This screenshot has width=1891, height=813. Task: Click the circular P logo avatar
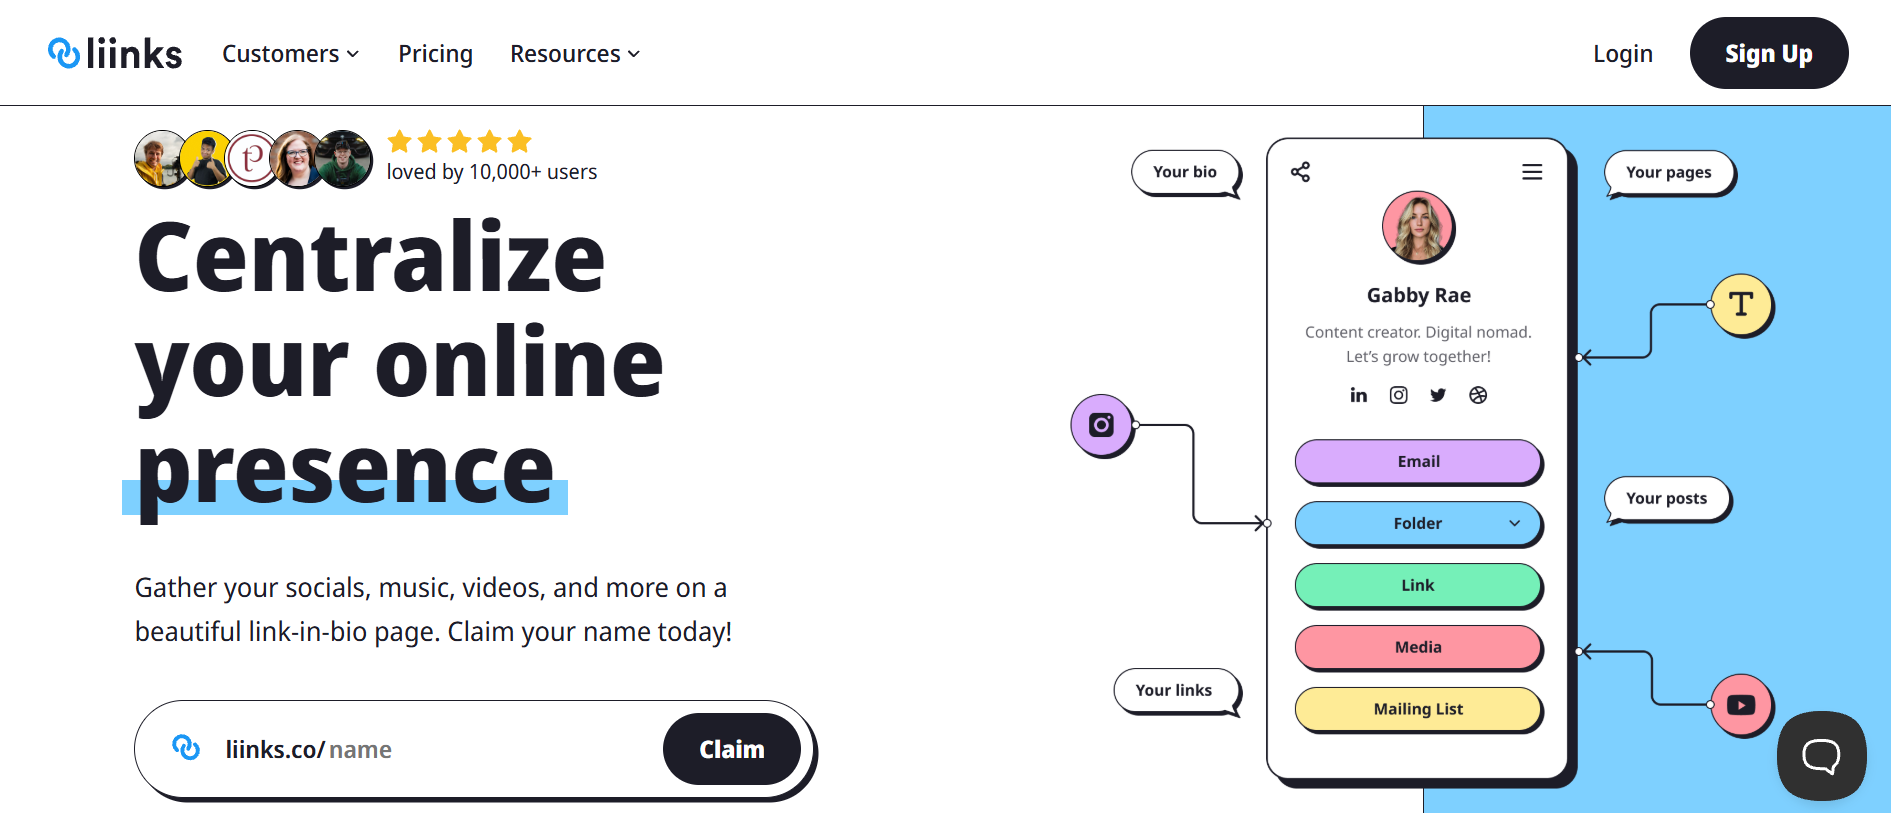[252, 159]
